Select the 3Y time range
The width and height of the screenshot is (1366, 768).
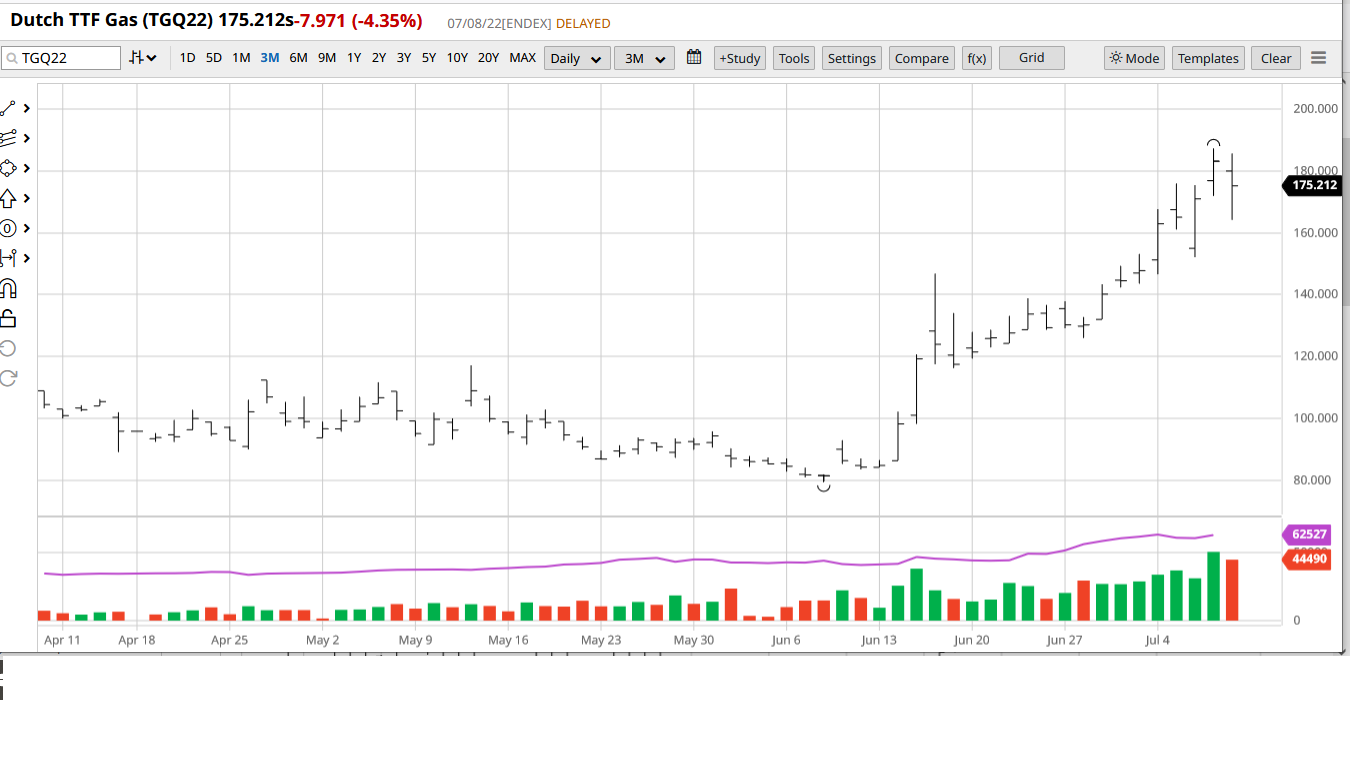[x=404, y=58]
